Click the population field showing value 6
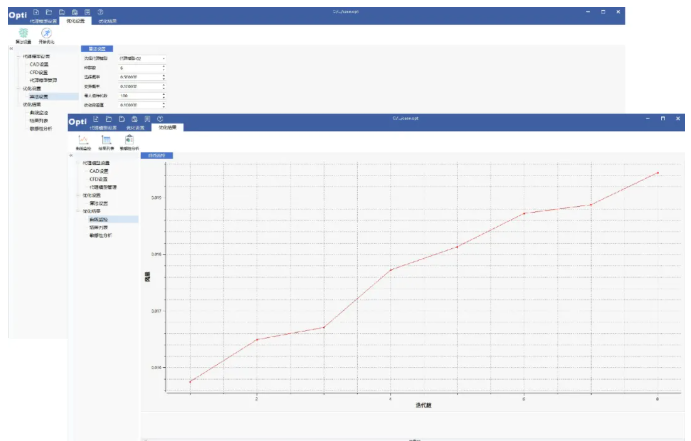The width and height of the screenshot is (691, 441). point(142,68)
